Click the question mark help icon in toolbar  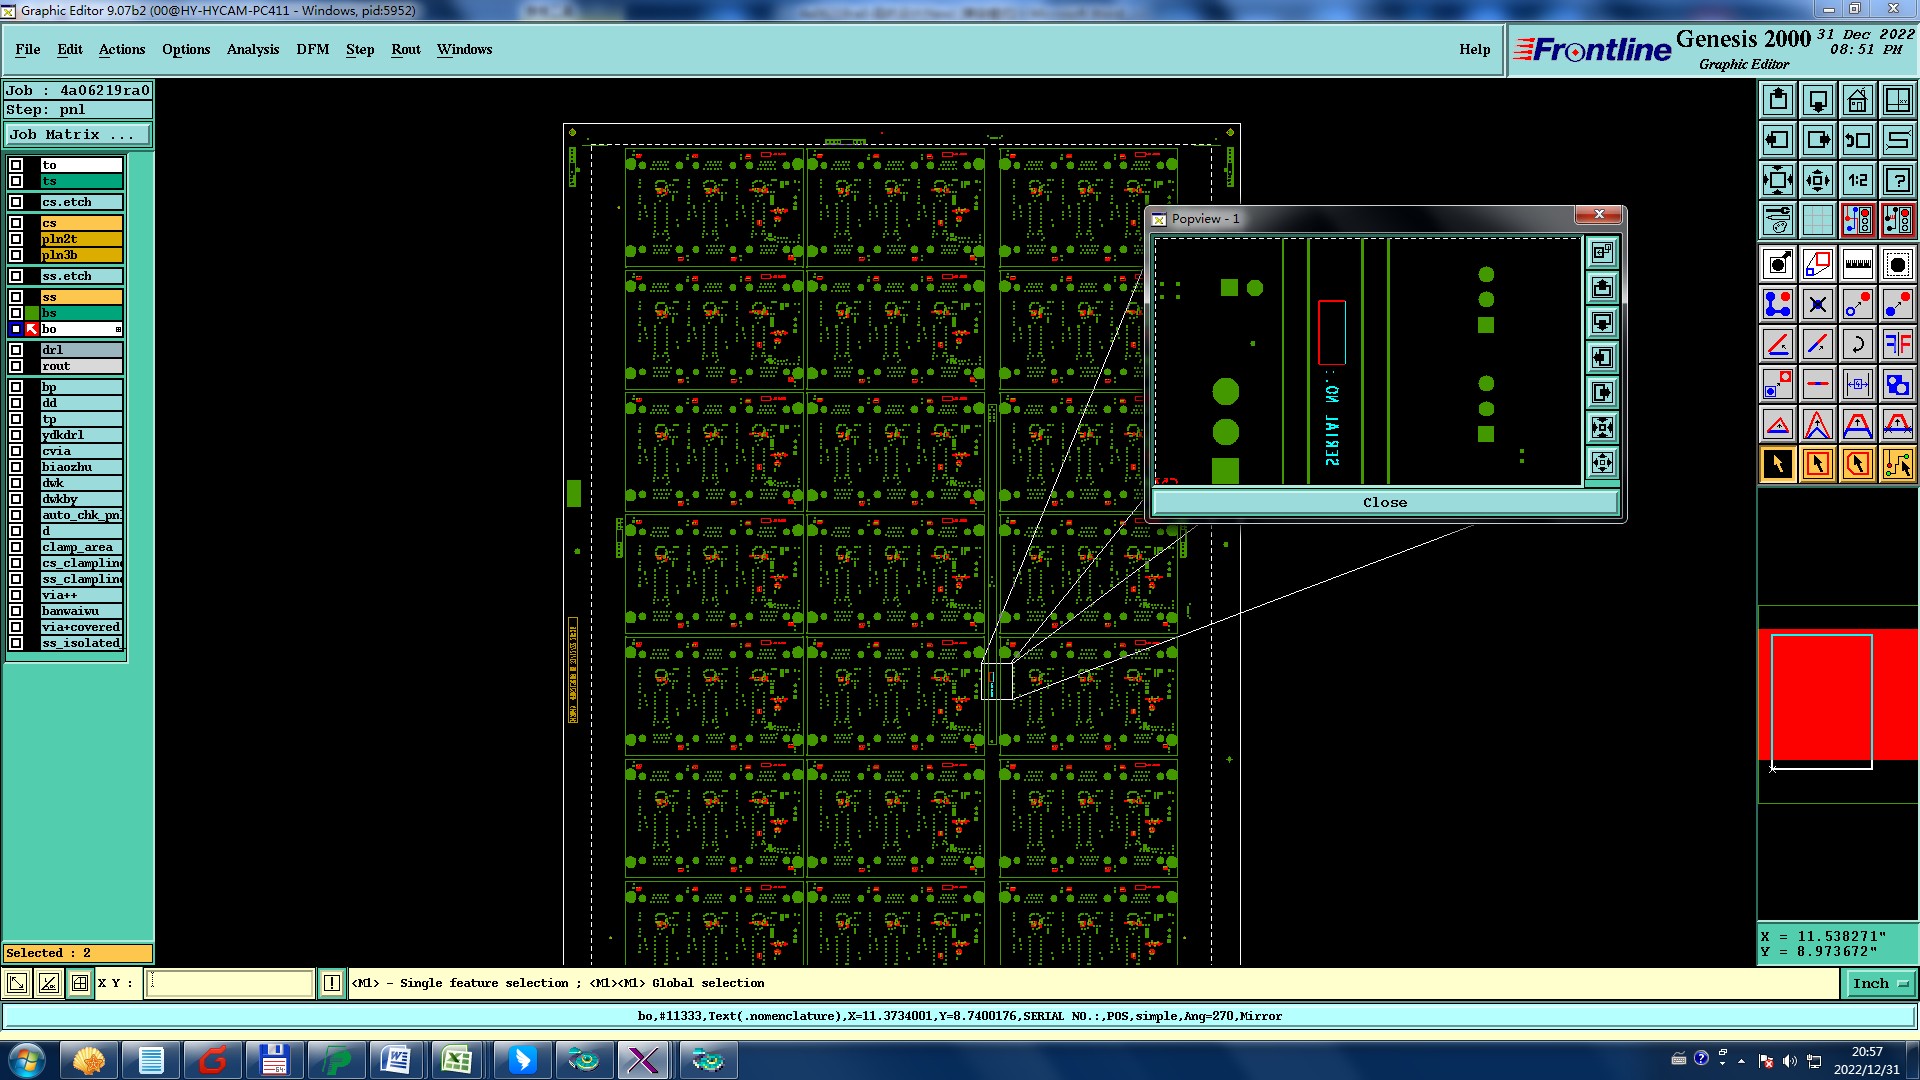[x=1897, y=180]
